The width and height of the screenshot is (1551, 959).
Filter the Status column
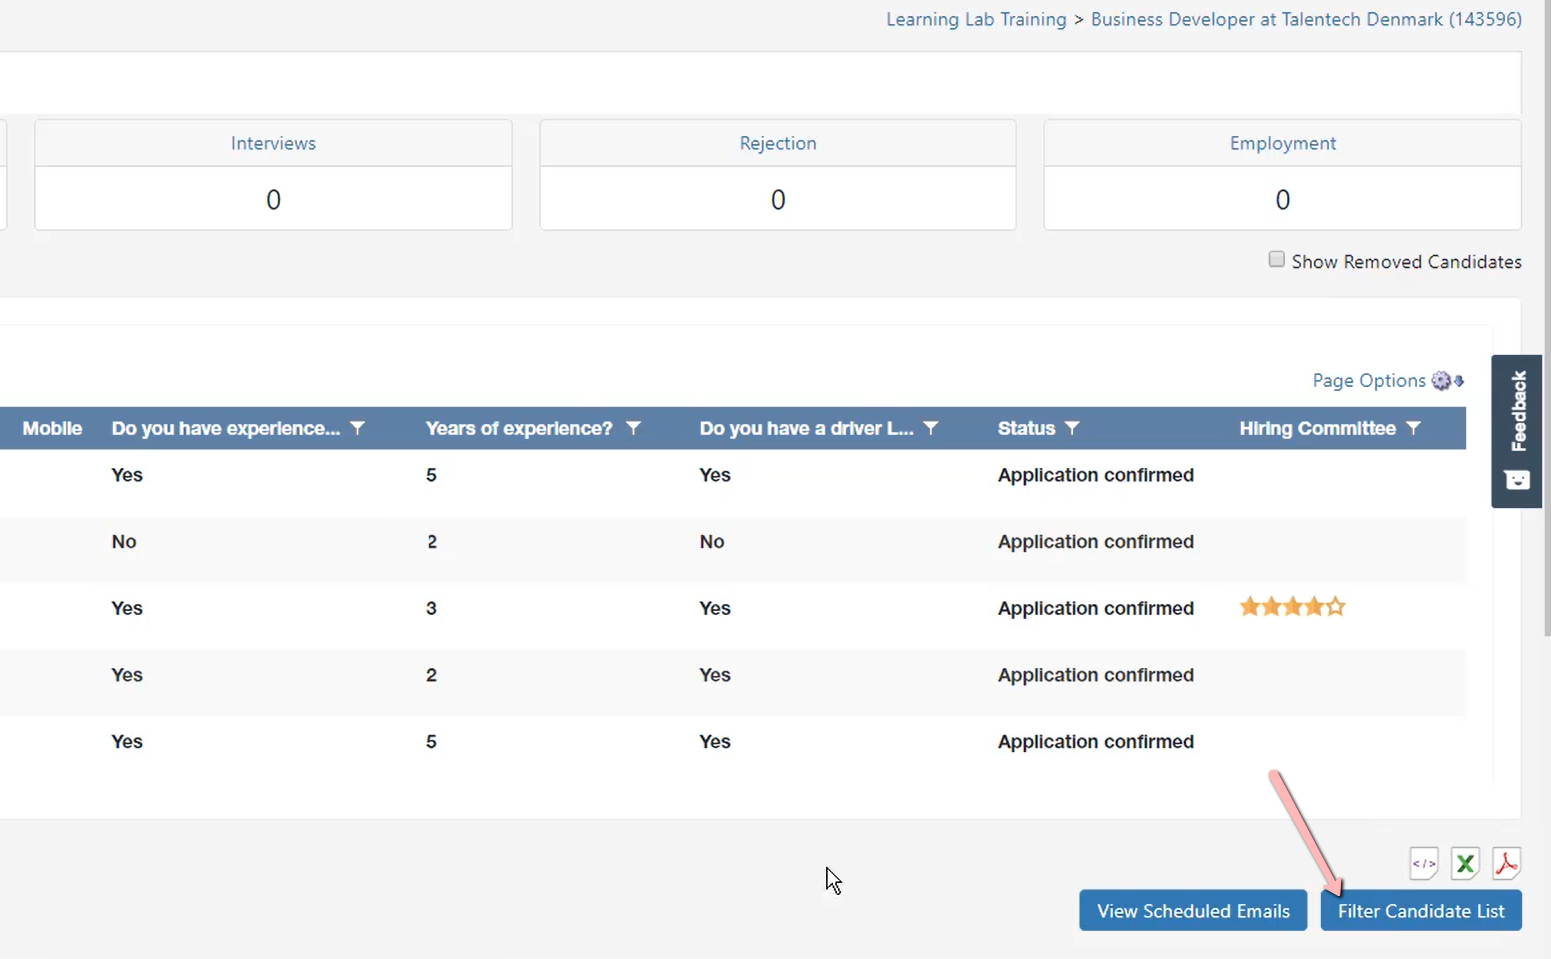1072,428
